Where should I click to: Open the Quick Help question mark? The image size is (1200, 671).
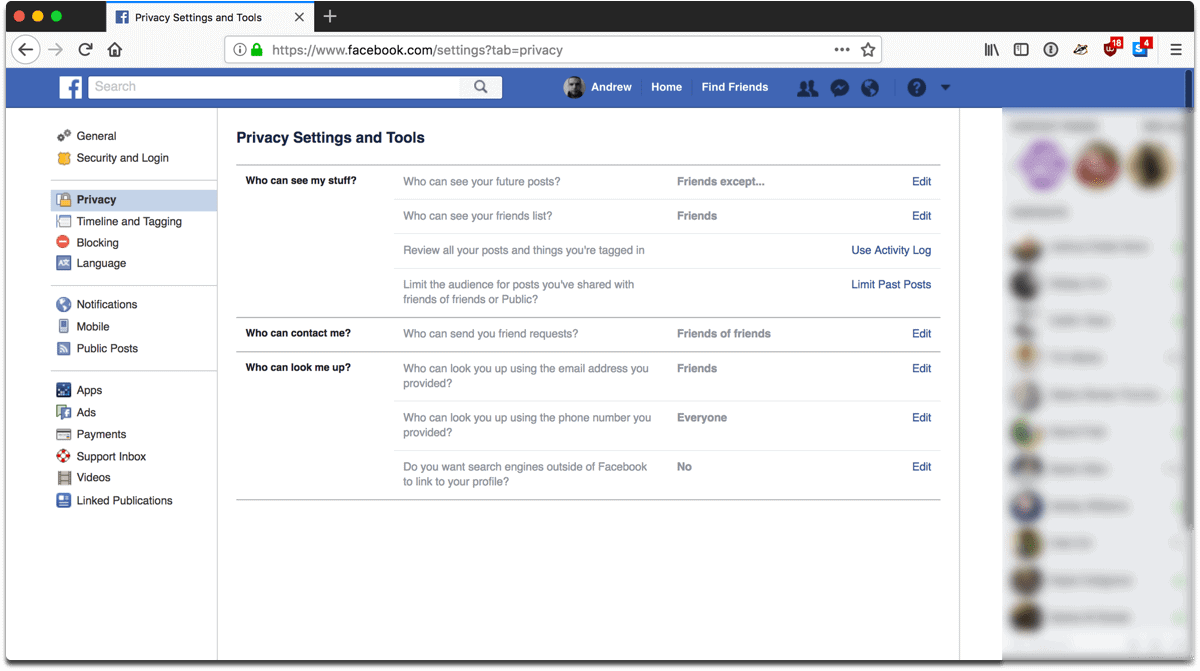tap(916, 88)
